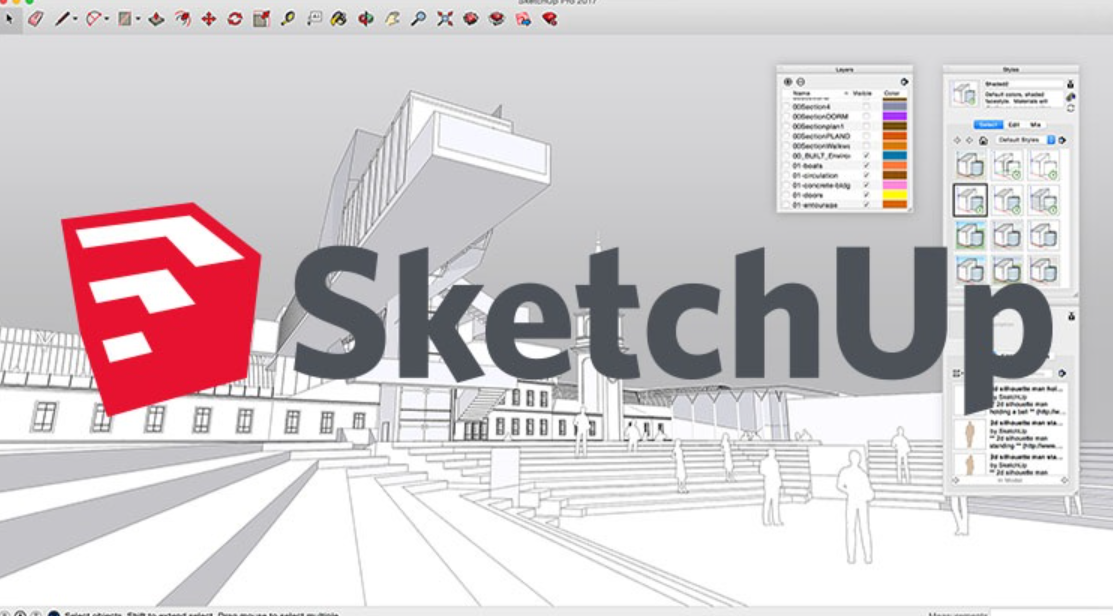This screenshot has height=616, width=1113.
Task: Activate the Rotate tool
Action: pos(235,19)
